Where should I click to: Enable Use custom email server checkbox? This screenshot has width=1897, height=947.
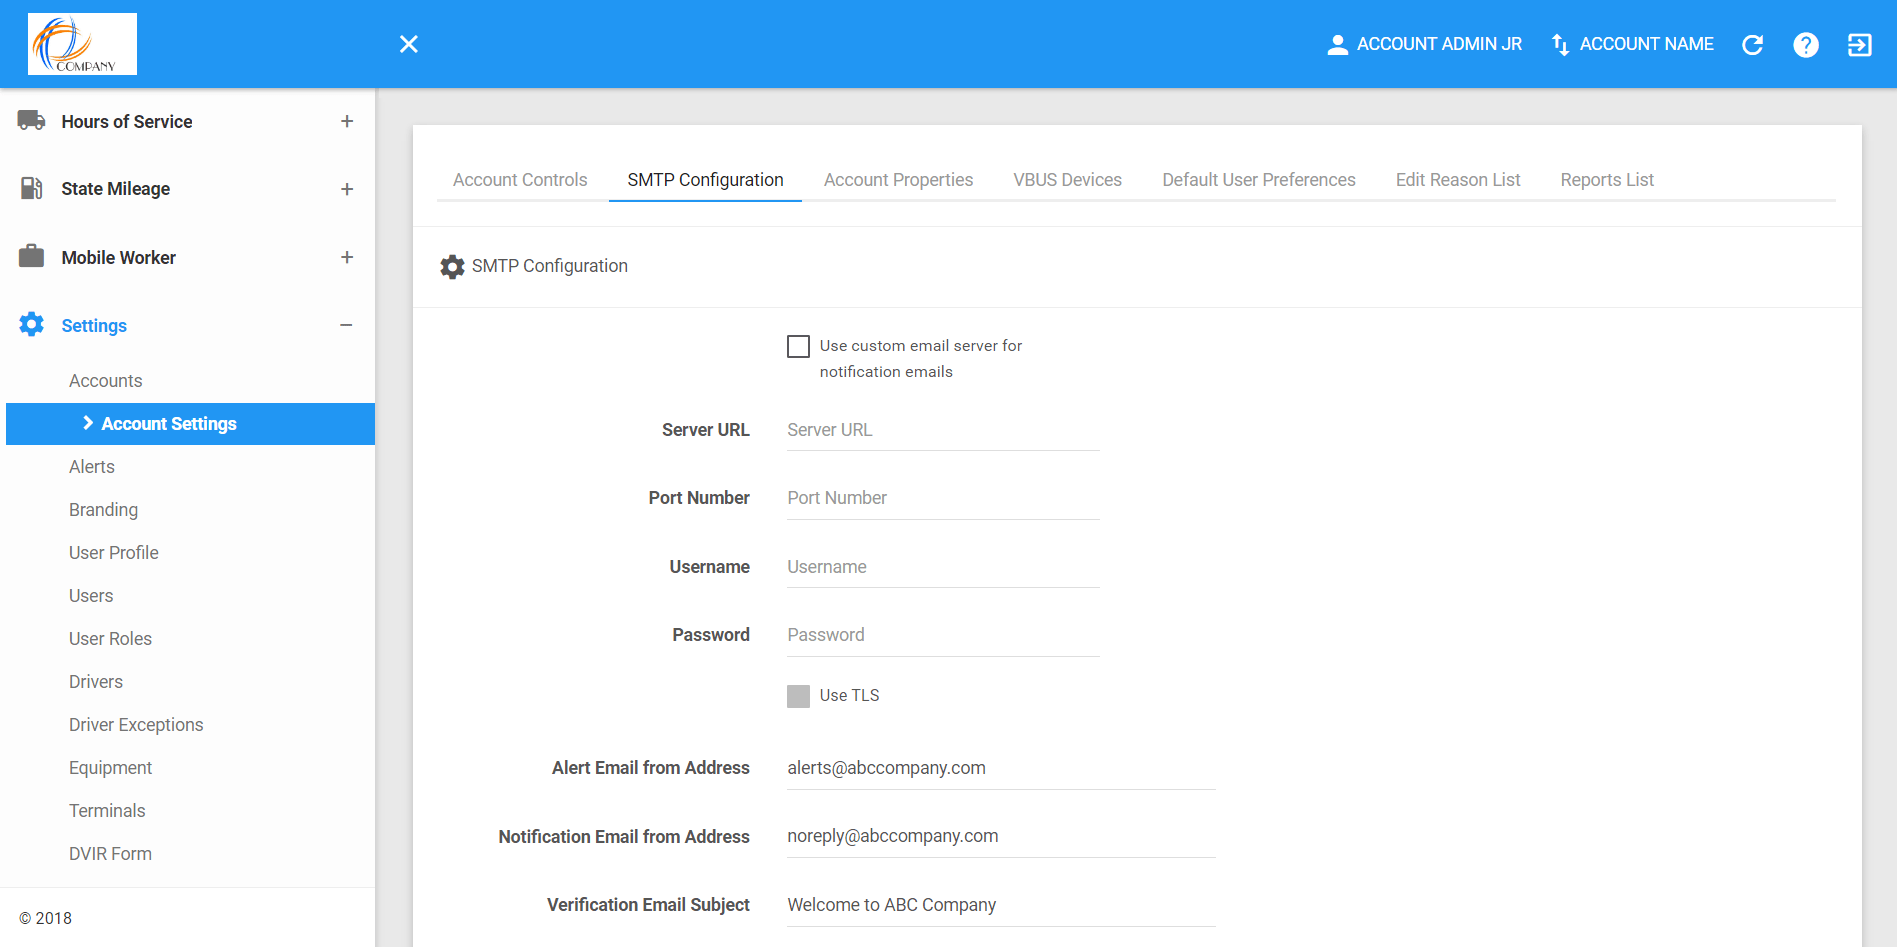coord(798,346)
